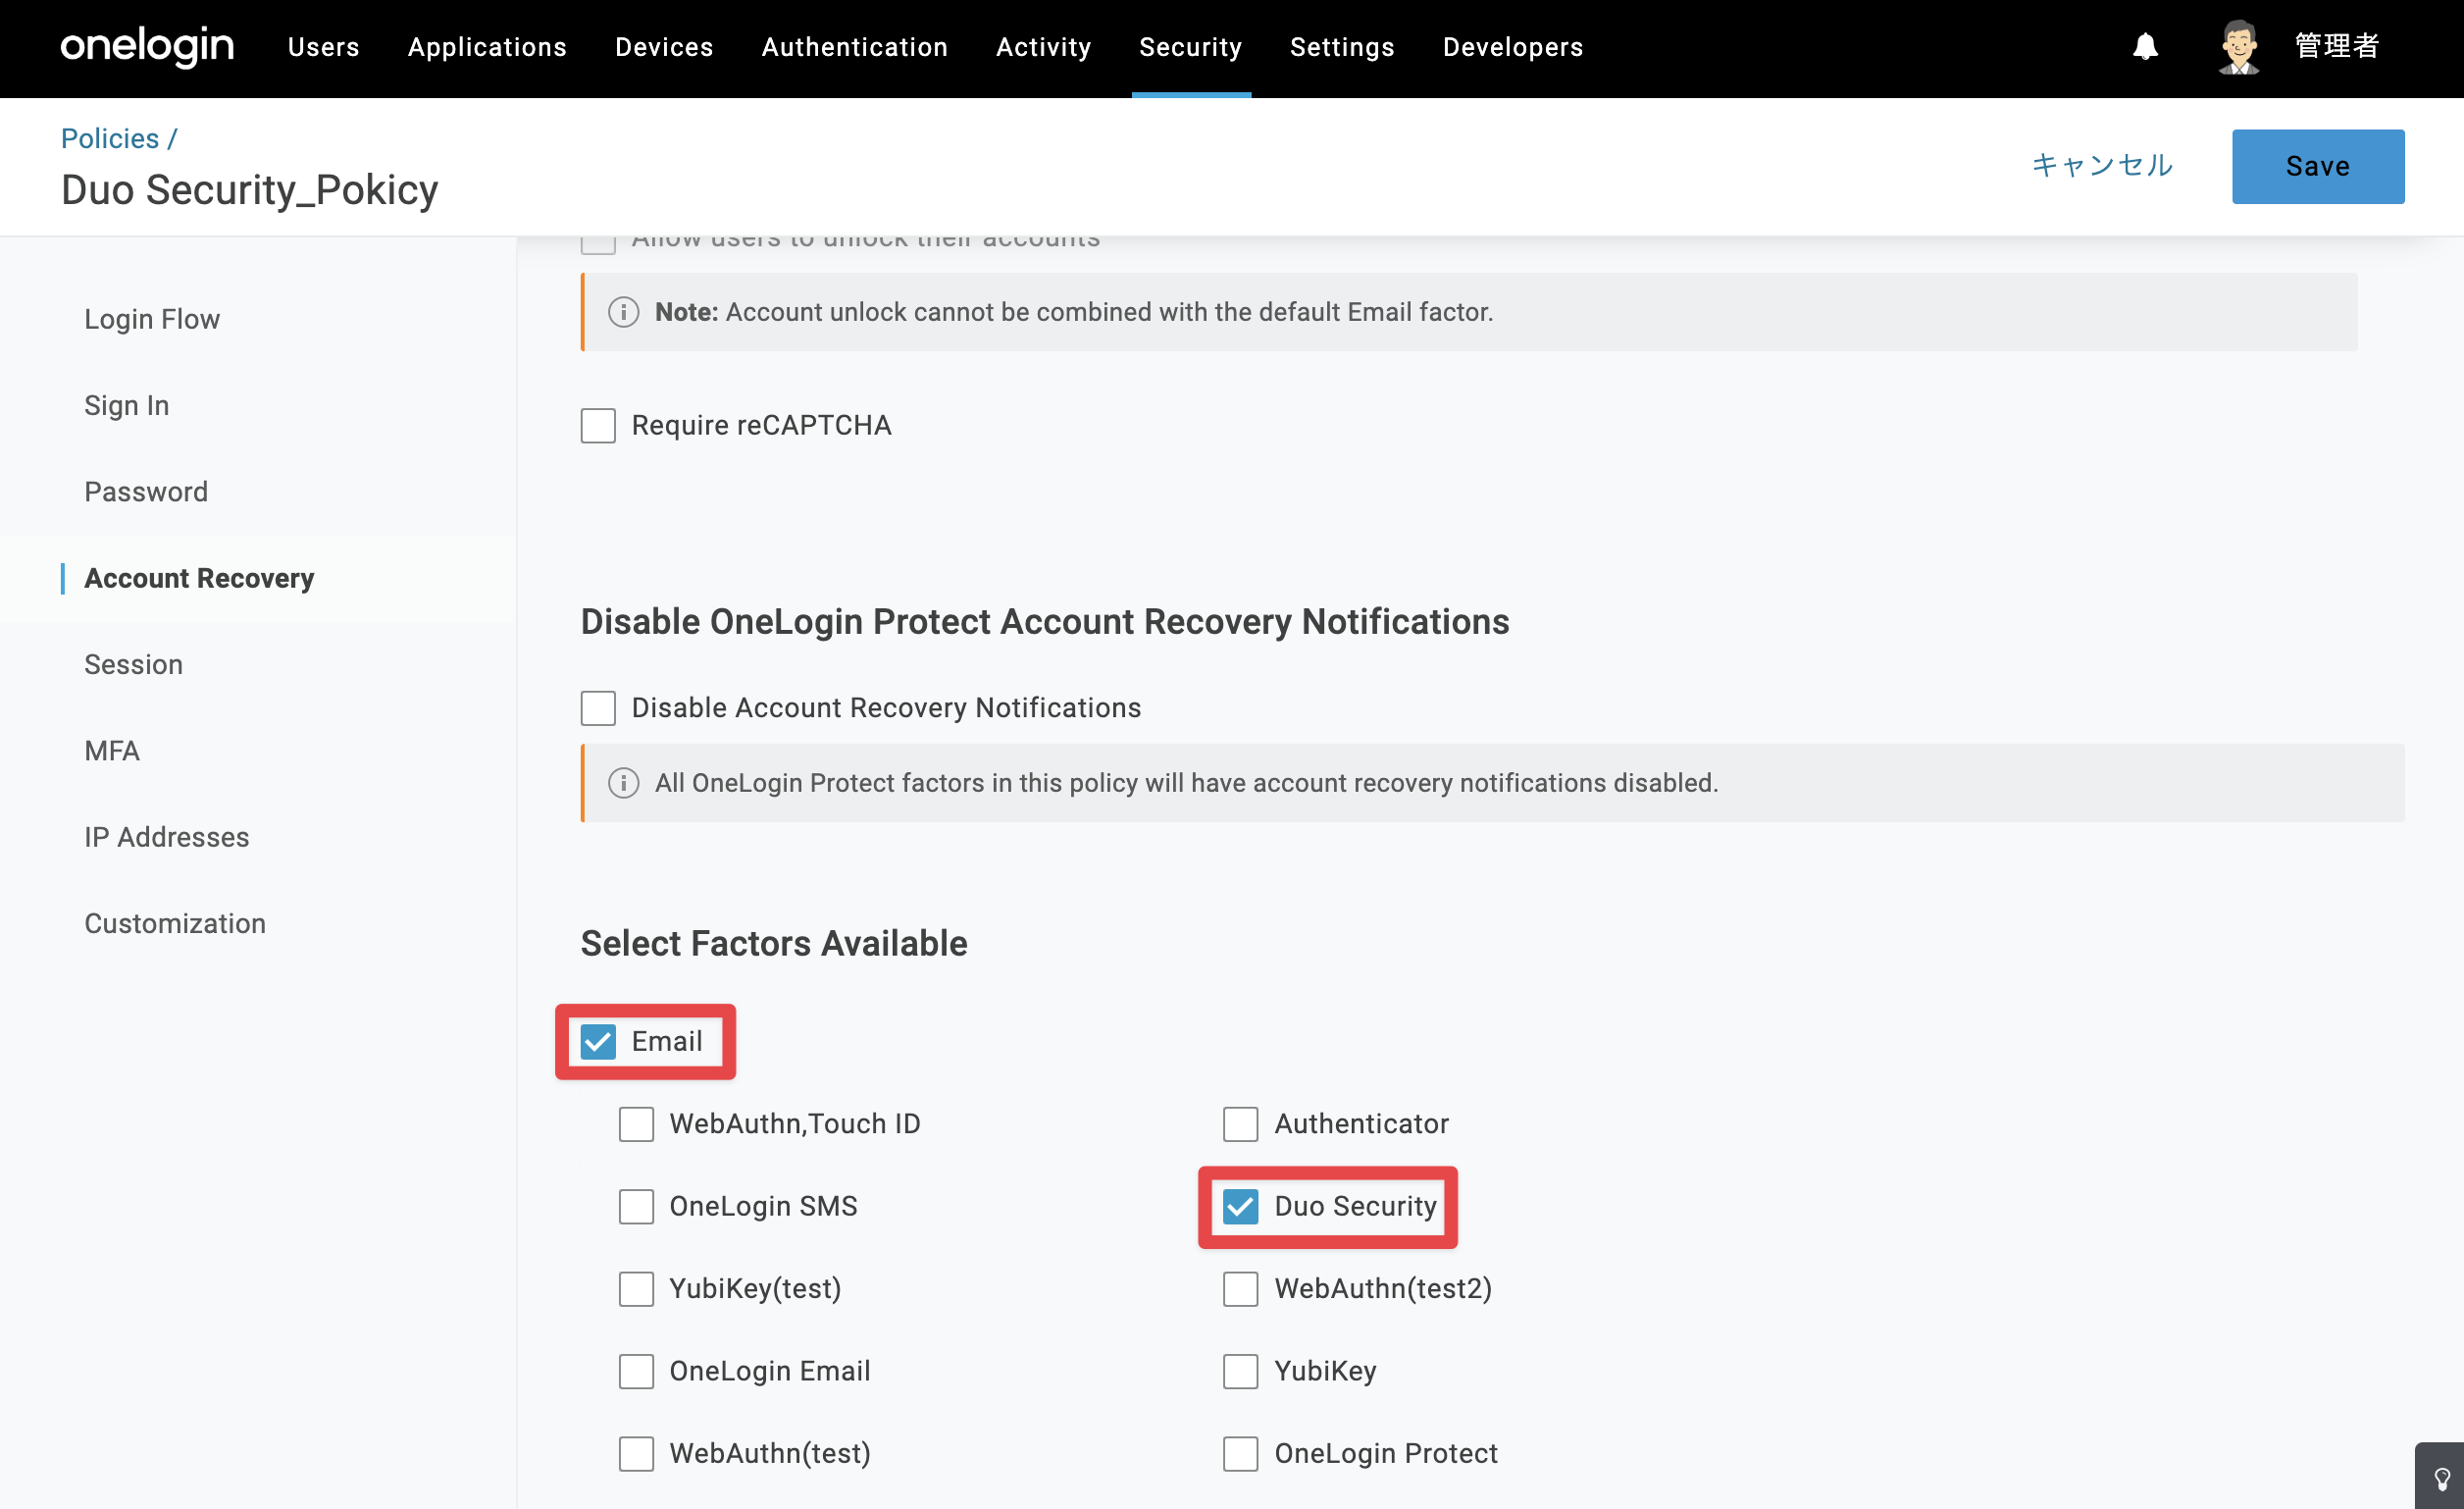Open the admin user avatar
The image size is (2464, 1509).
tap(2238, 46)
